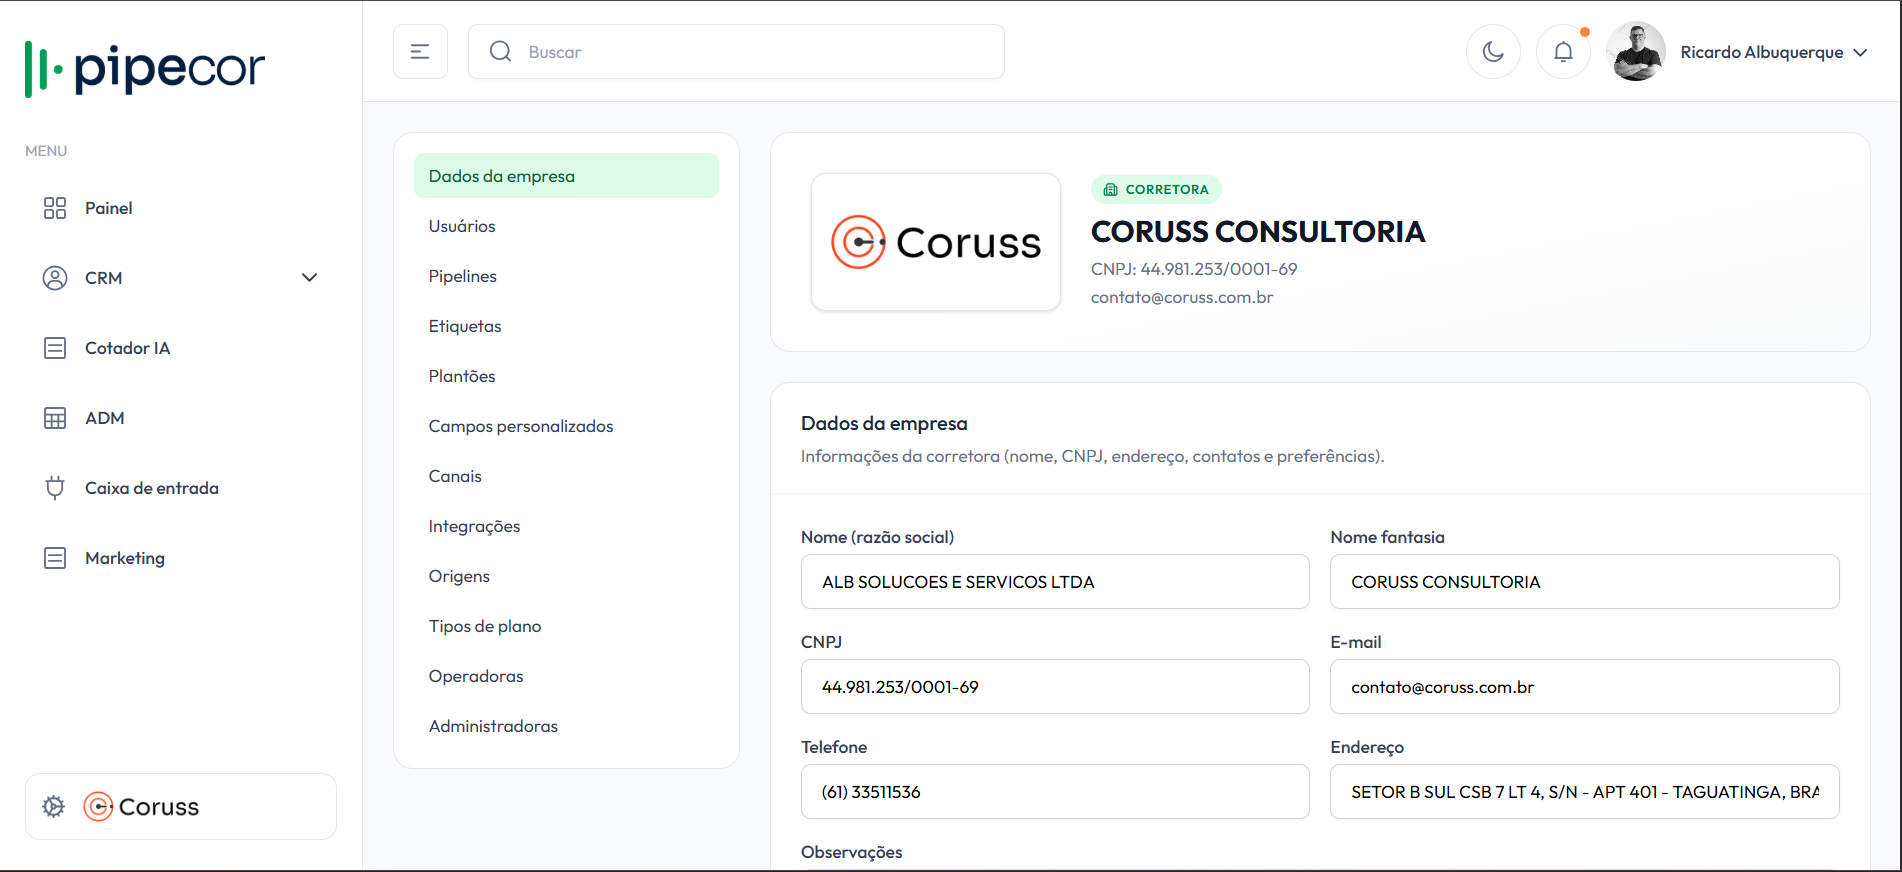Click the header CNPJ: 44.981.253/0001-69 text
Image resolution: width=1902 pixels, height=872 pixels.
coord(1194,269)
